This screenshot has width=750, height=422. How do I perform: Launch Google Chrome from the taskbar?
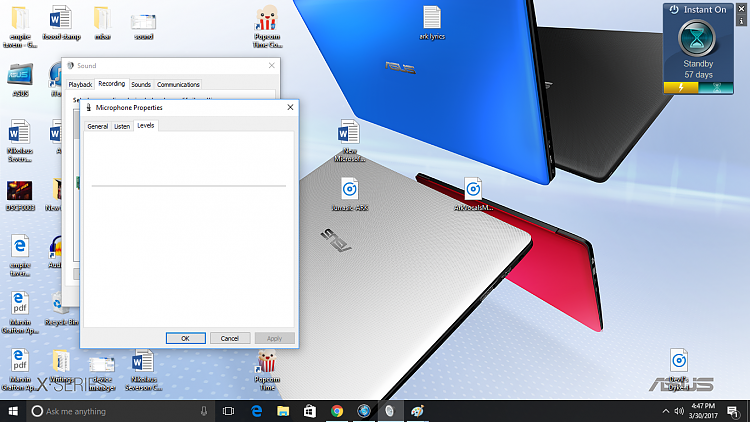tap(337, 411)
